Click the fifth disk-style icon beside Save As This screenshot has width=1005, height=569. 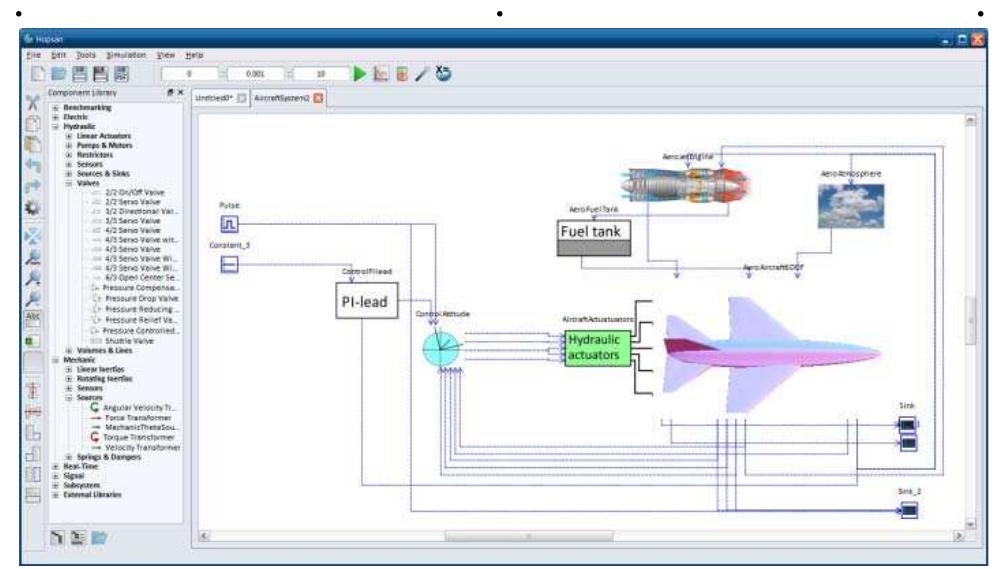click(121, 74)
